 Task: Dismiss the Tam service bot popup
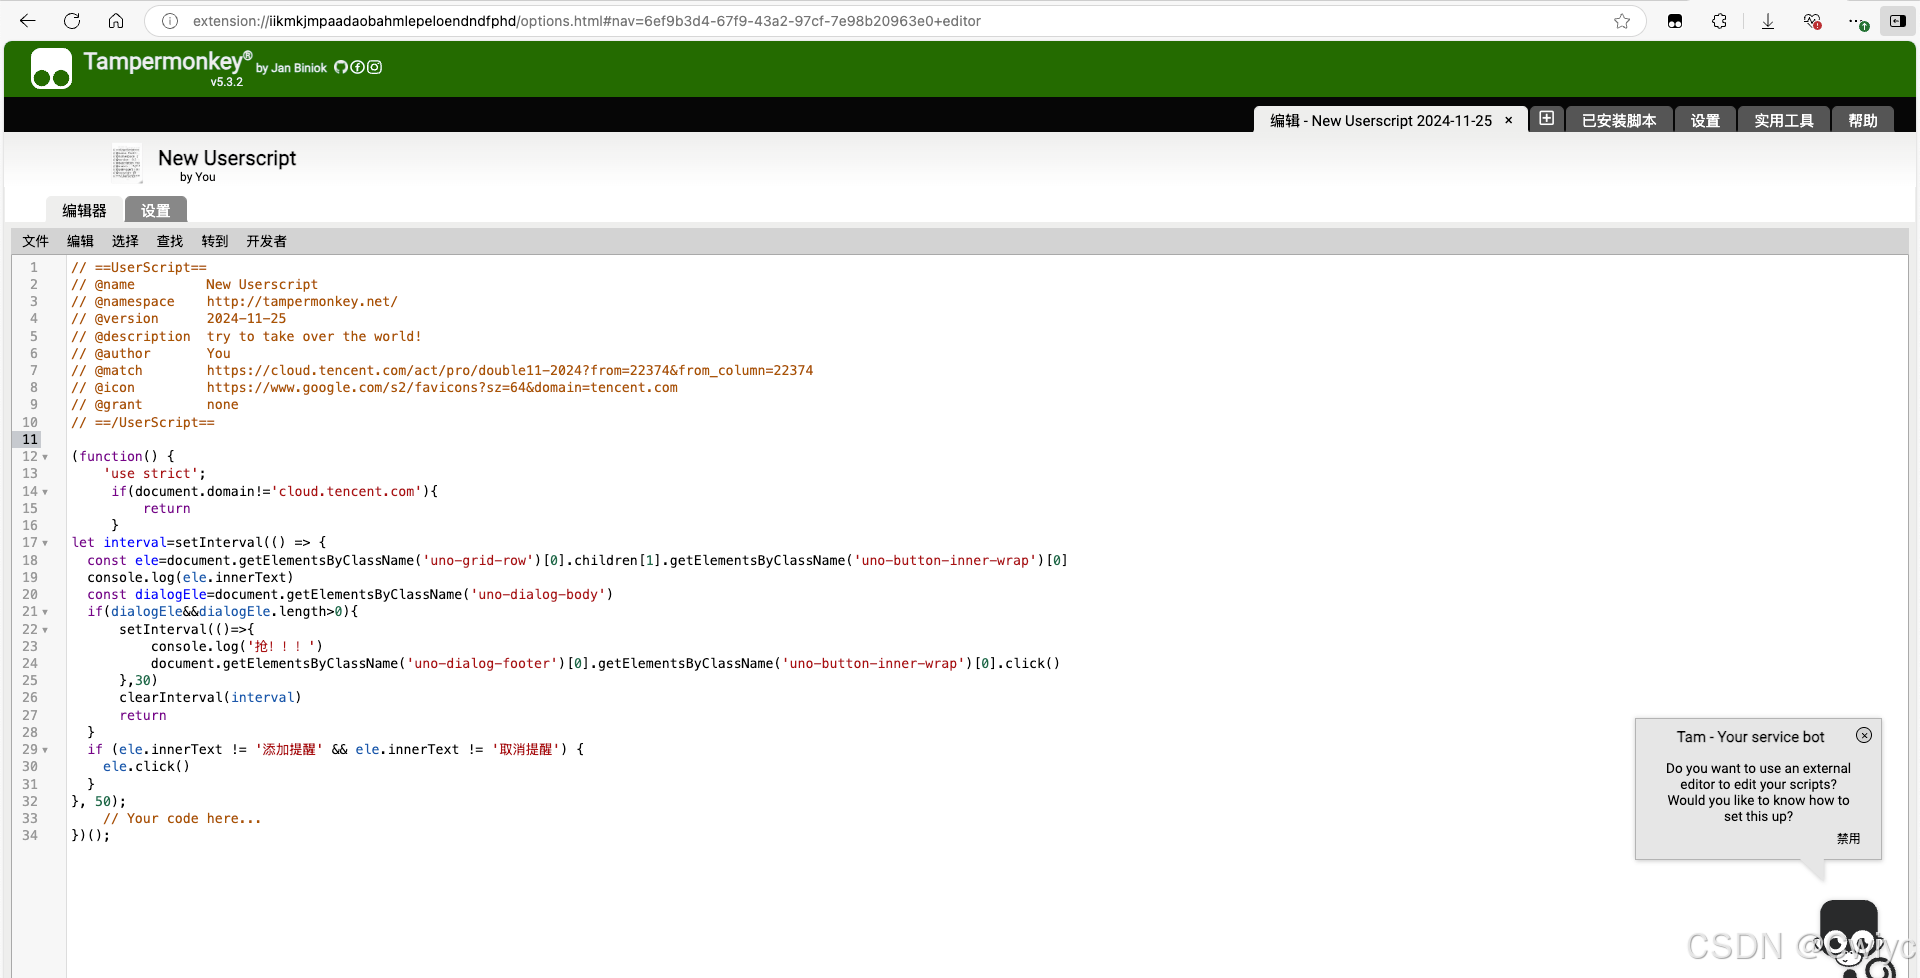(1864, 735)
